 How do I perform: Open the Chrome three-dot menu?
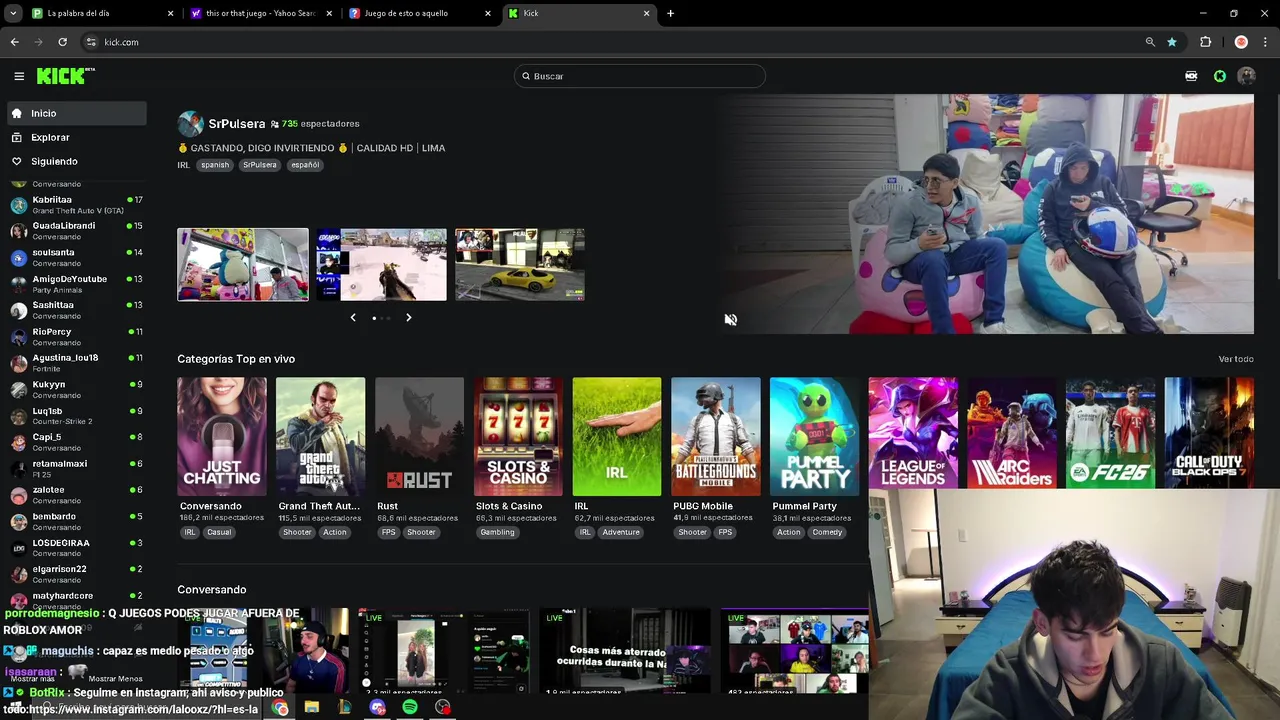pyautogui.click(x=1266, y=42)
